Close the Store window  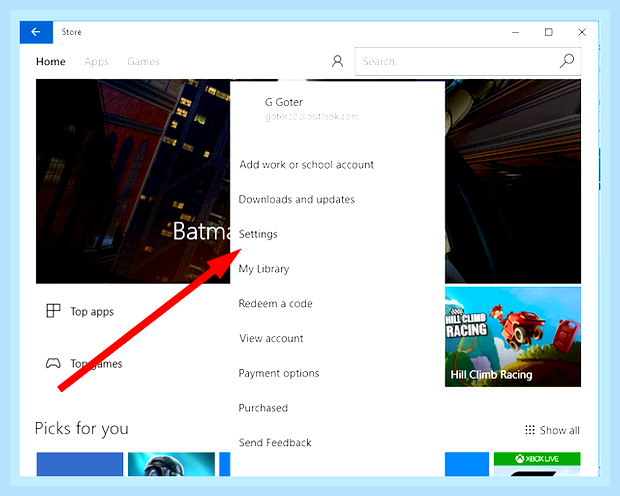[582, 32]
